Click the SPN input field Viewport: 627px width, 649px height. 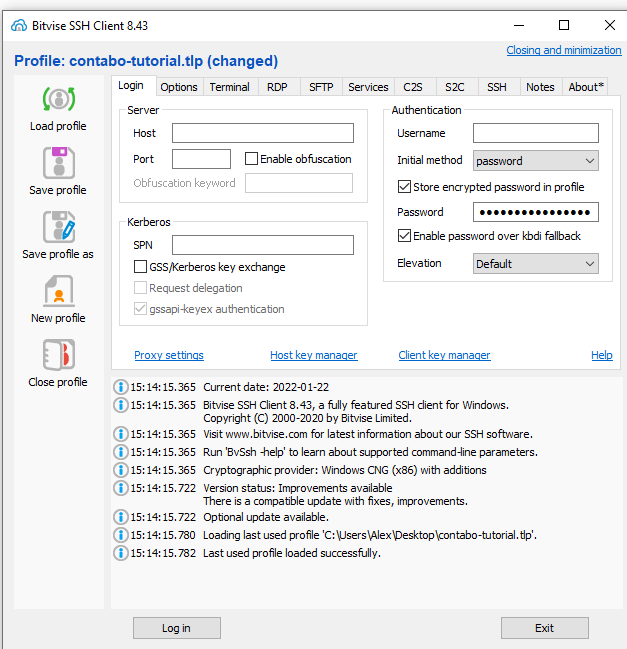pyautogui.click(x=263, y=245)
